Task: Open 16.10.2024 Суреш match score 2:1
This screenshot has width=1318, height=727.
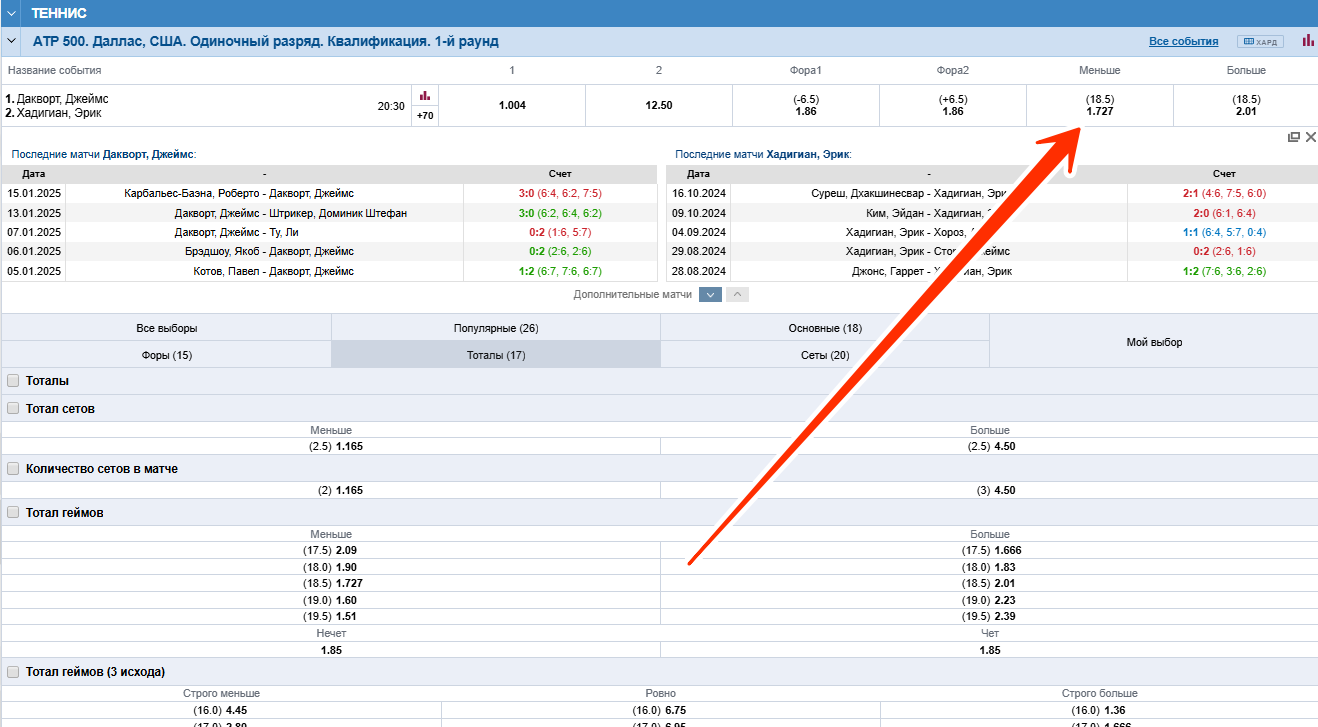Action: (x=1225, y=193)
